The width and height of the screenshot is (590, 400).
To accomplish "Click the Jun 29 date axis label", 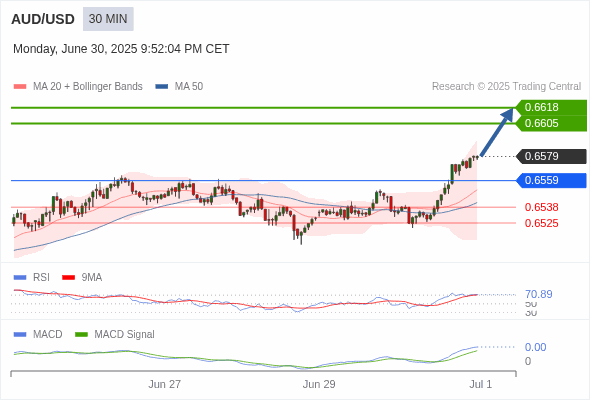I will pyautogui.click(x=319, y=384).
